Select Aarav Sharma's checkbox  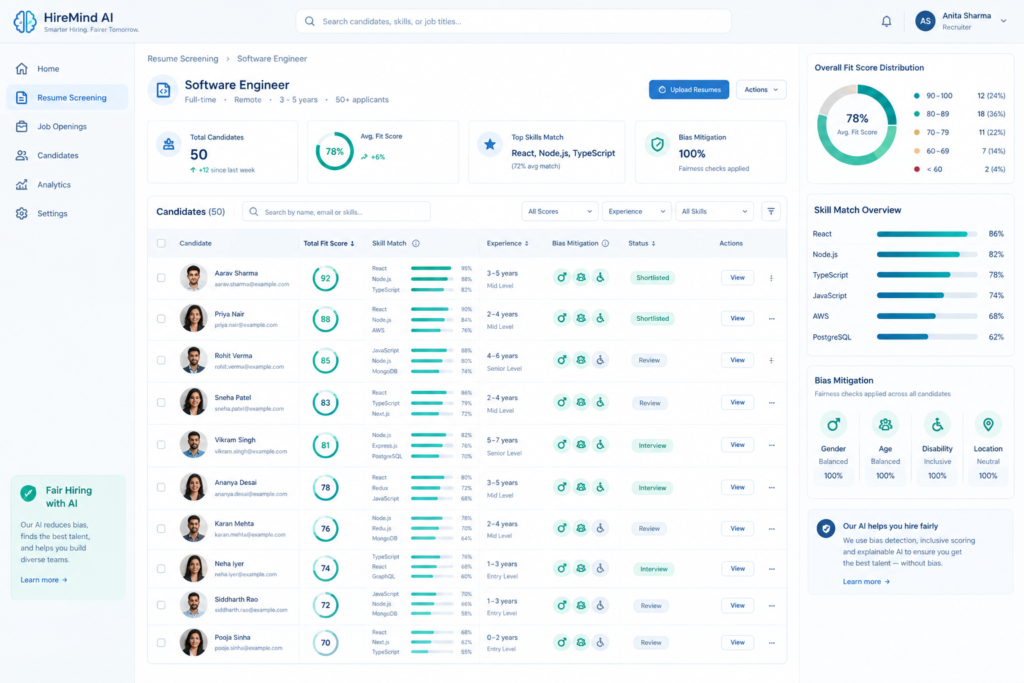click(161, 278)
